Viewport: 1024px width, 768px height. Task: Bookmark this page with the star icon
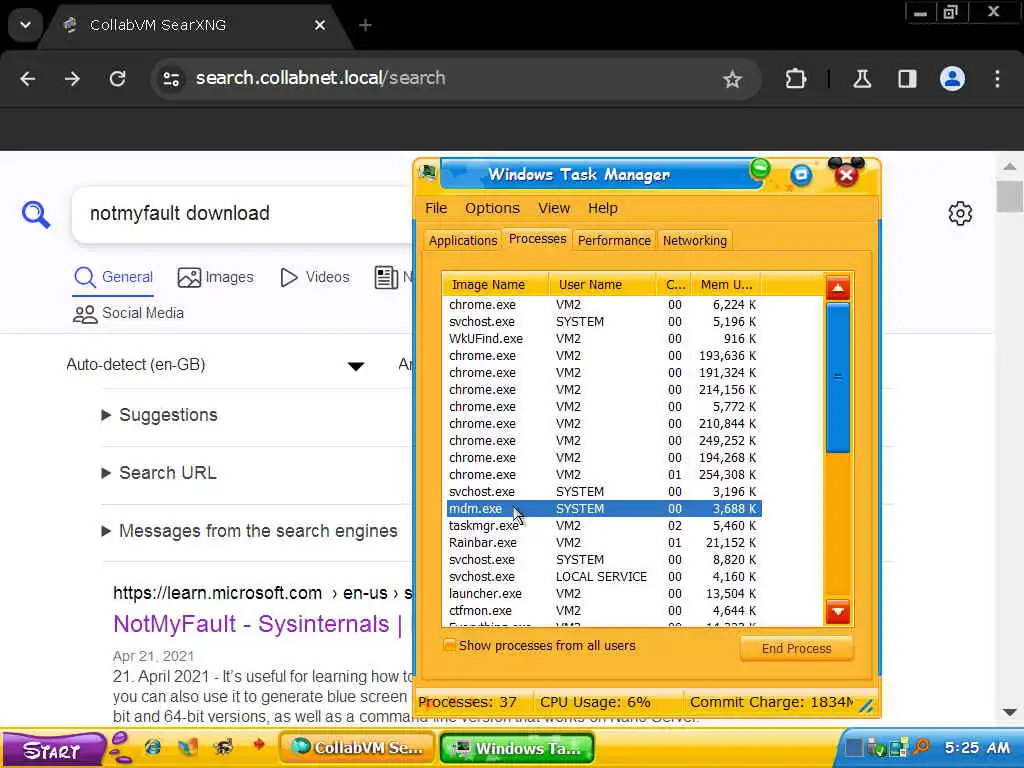732,79
